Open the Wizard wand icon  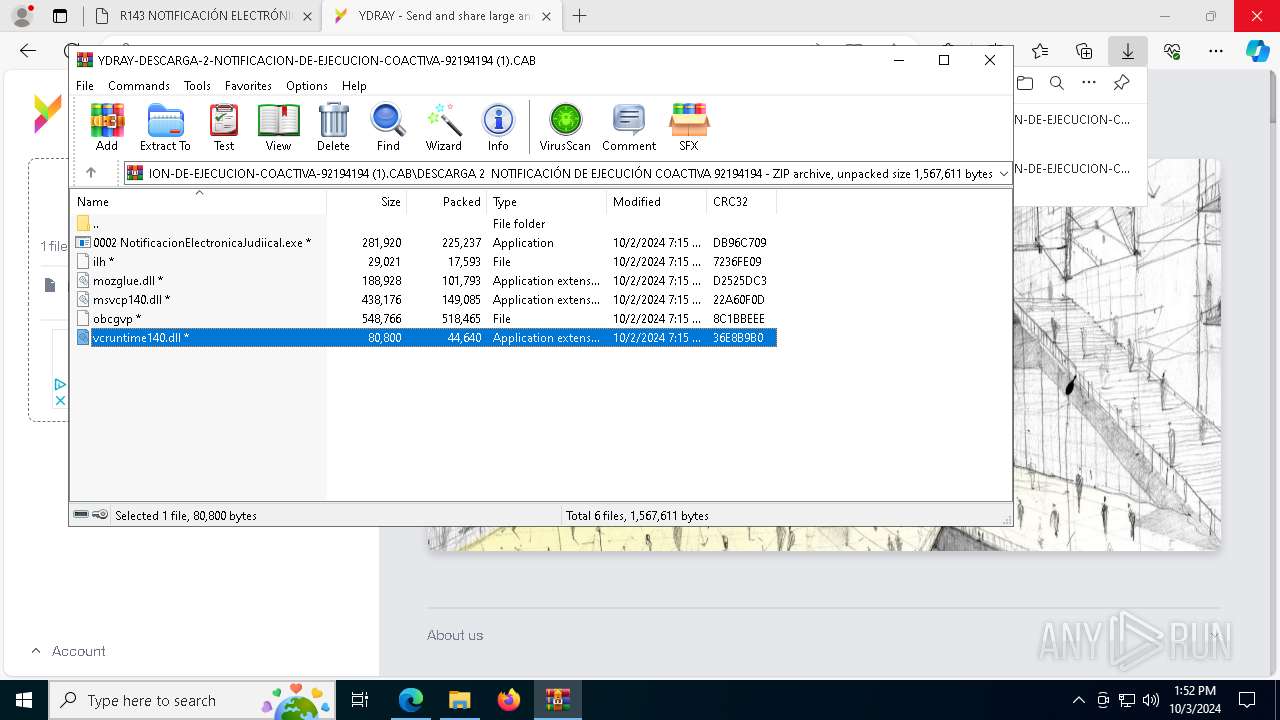point(444,127)
